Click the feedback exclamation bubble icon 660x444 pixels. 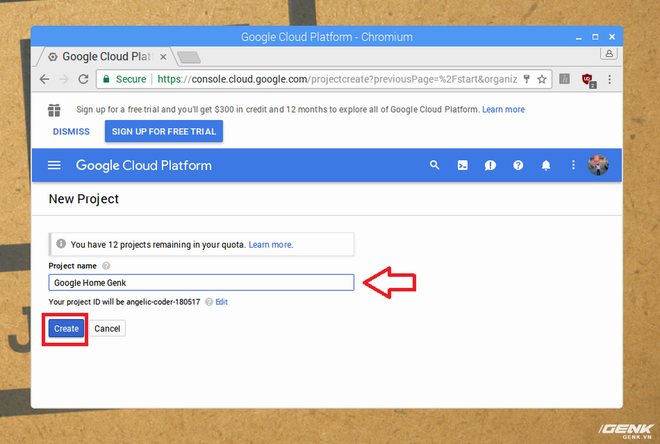pos(490,165)
